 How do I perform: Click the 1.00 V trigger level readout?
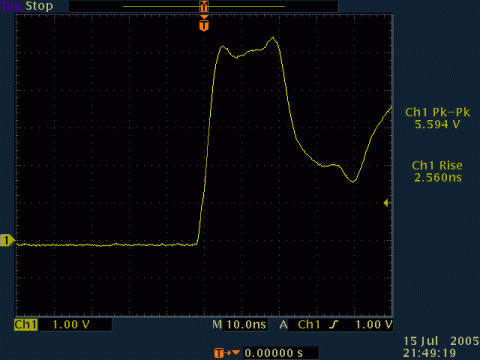[374, 324]
